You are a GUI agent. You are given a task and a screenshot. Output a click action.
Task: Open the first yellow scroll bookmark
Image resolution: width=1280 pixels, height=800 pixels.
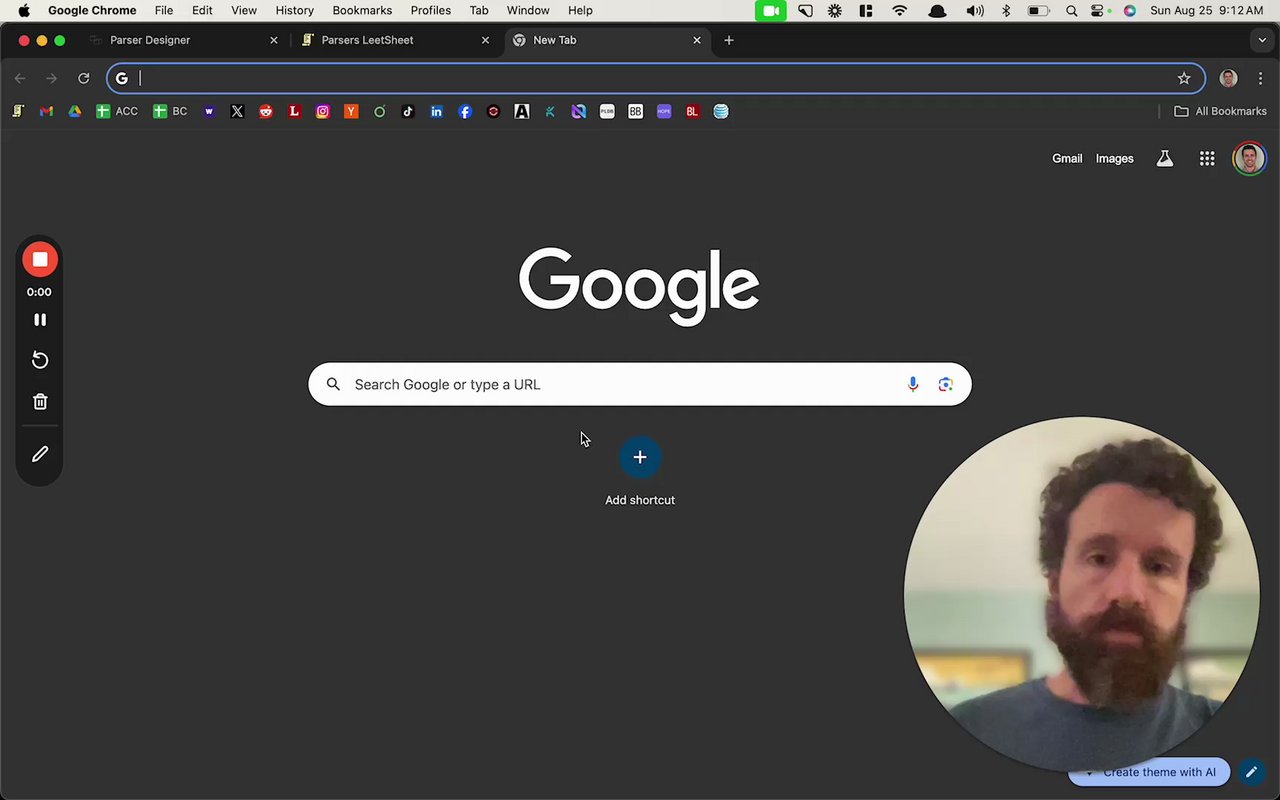point(18,112)
